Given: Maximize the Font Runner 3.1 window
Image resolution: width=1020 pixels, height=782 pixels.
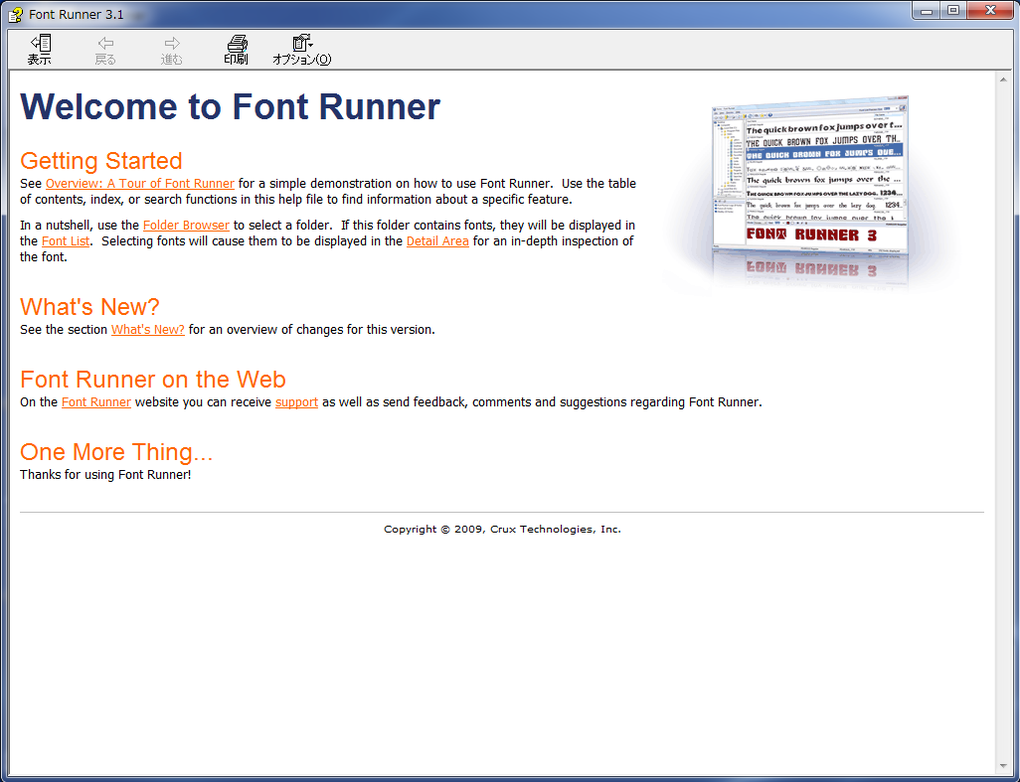Looking at the screenshot, I should tap(953, 10).
